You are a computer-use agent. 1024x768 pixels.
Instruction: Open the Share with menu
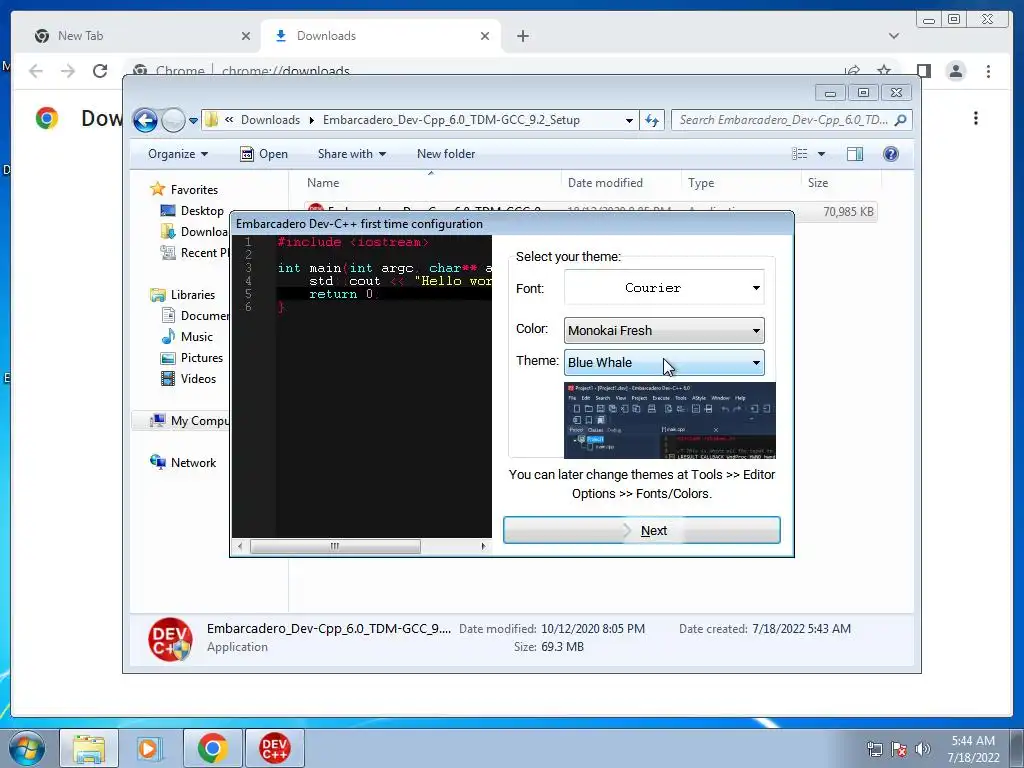pos(351,154)
